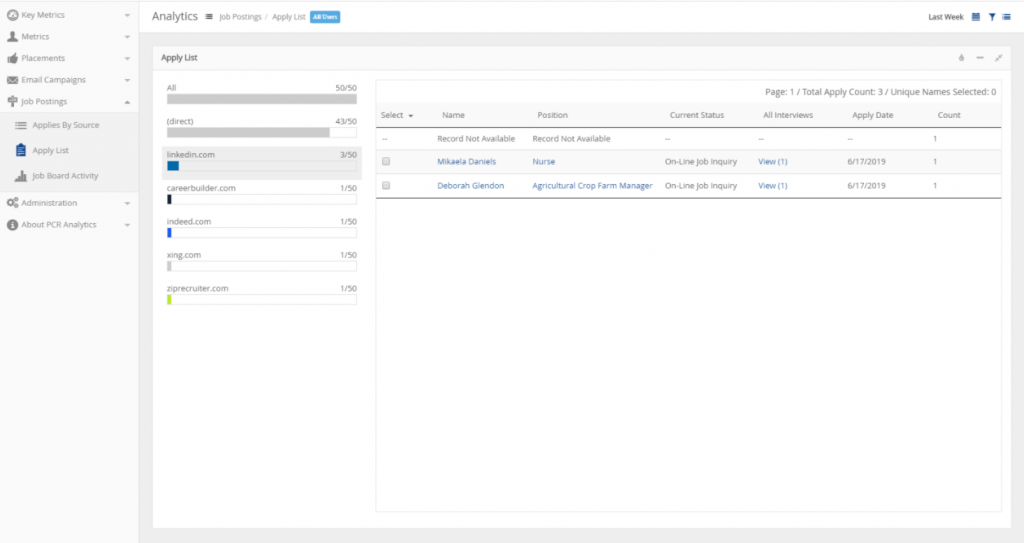This screenshot has height=543, width=1024.
Task: Click the Email Campaigns envelope icon
Action: pos(12,80)
